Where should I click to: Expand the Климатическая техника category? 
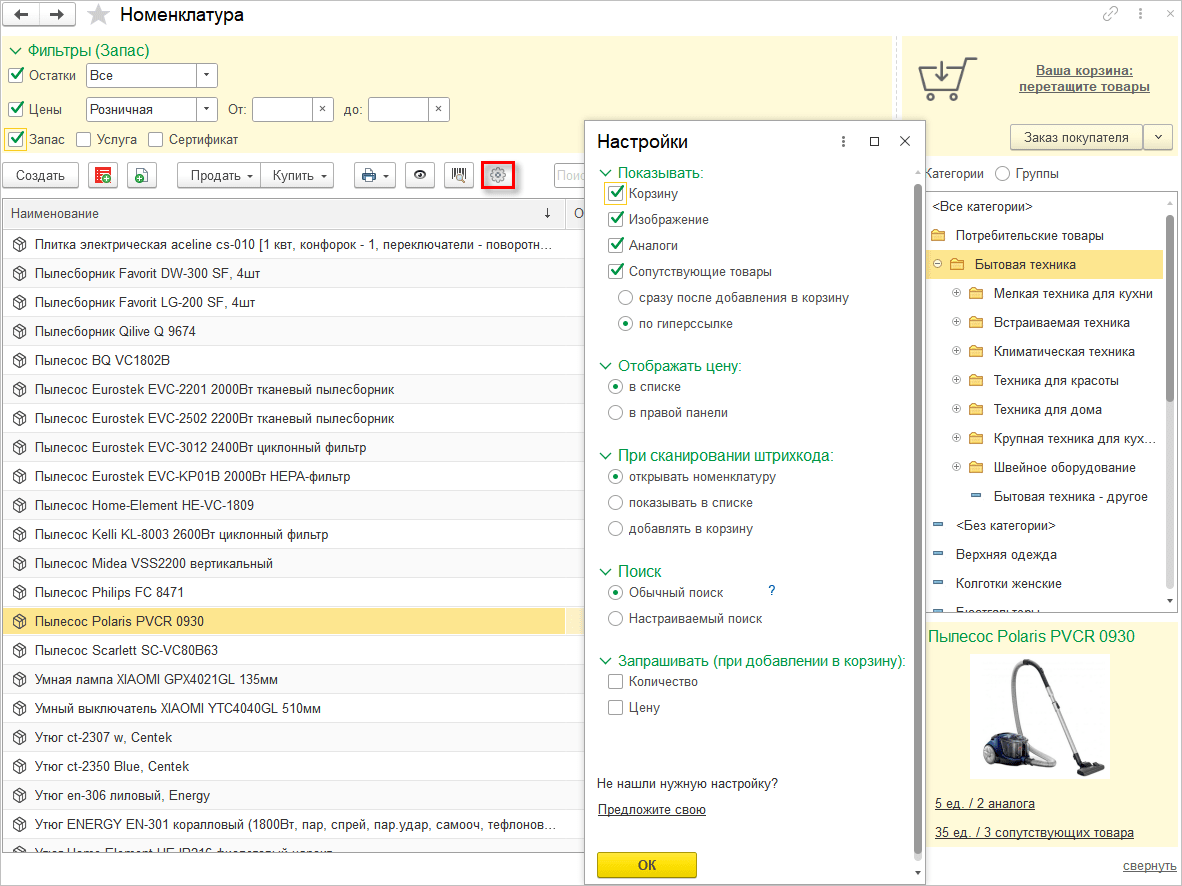(x=956, y=351)
